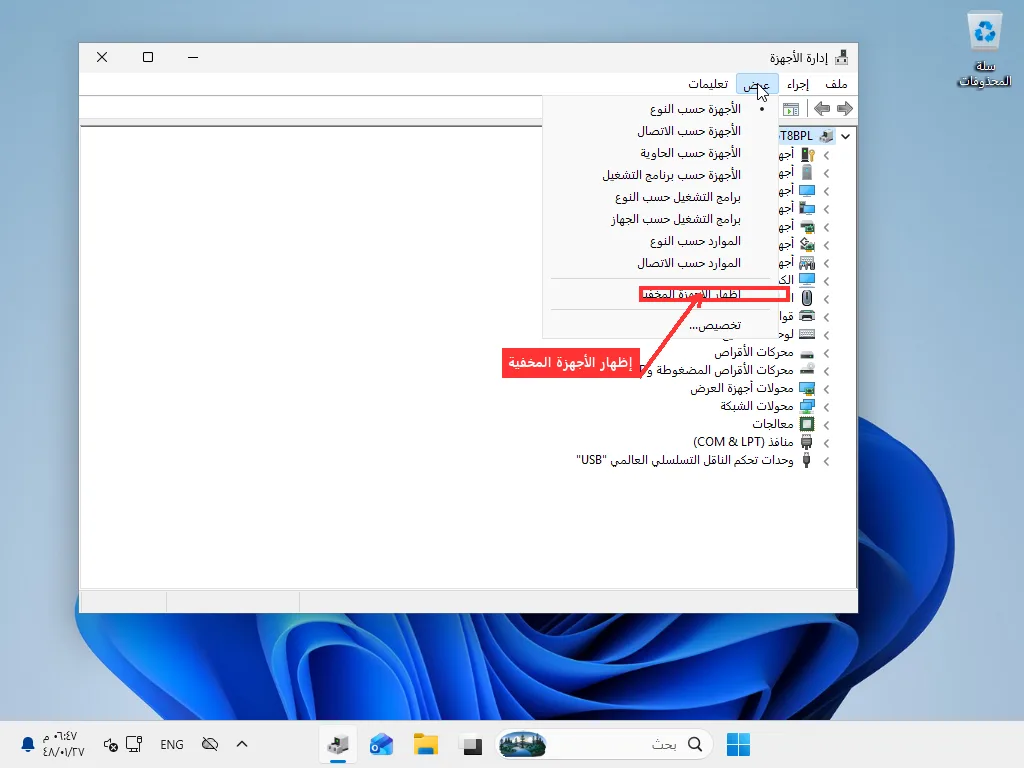
Task: Click the clock and date in the tray
Action: (63, 744)
